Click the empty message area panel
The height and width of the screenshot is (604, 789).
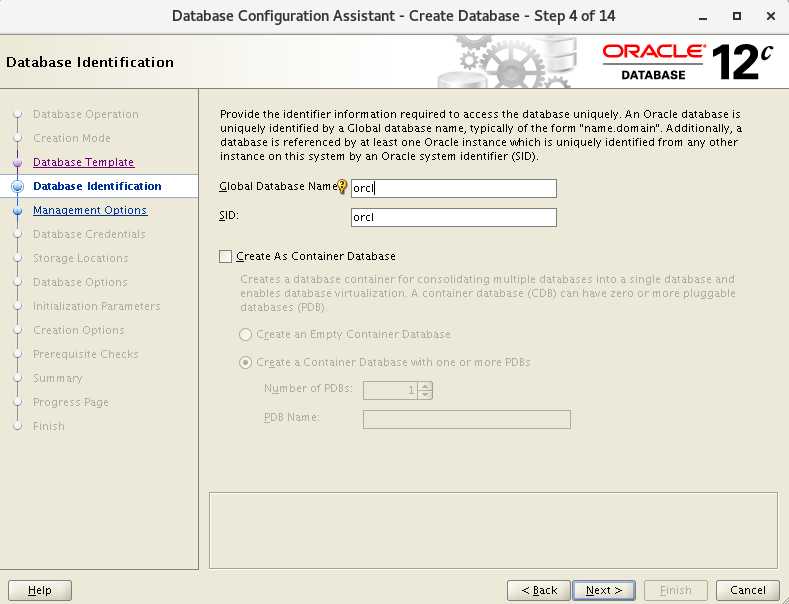point(493,531)
